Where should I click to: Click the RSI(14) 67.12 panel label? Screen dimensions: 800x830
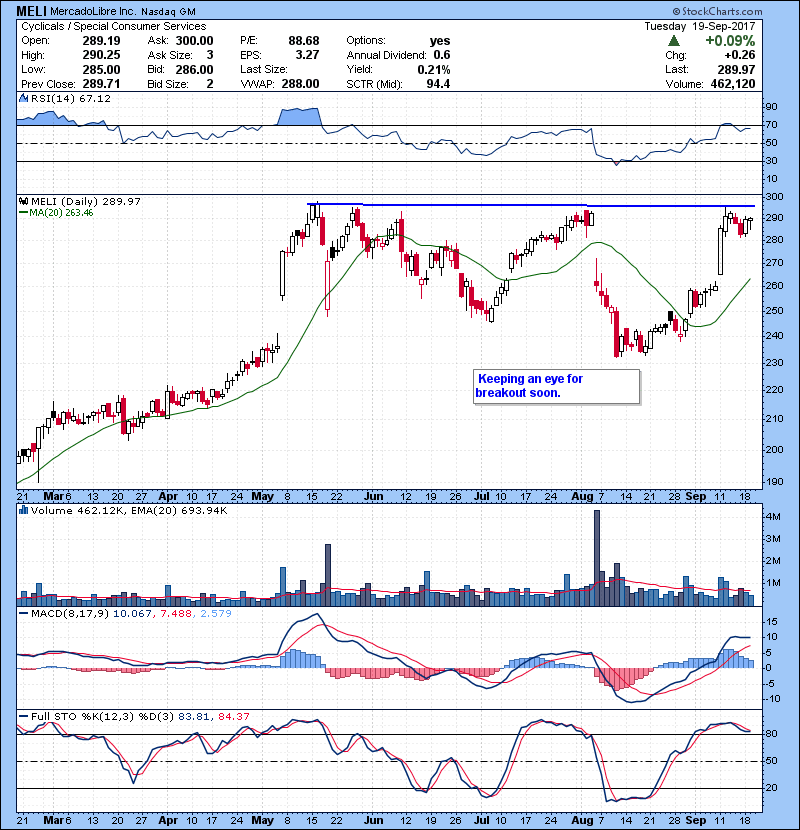pos(71,98)
